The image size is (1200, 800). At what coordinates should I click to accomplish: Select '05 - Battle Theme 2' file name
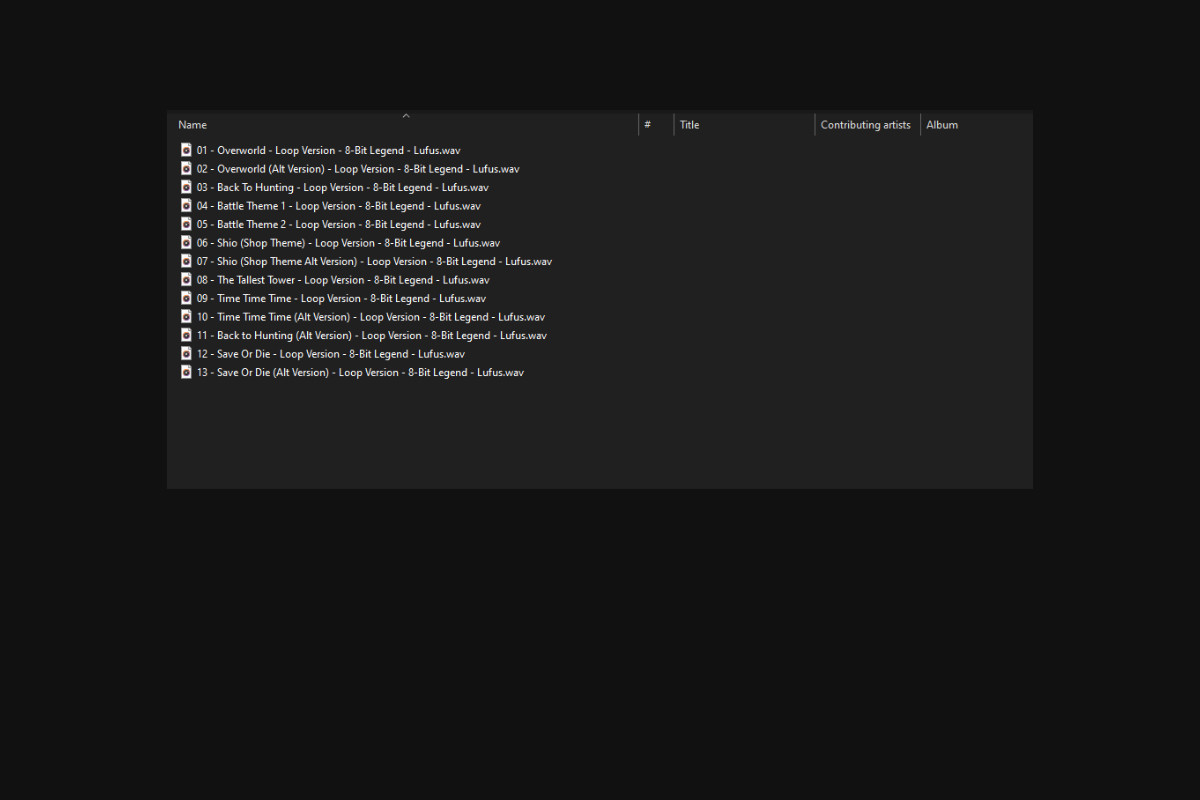click(338, 224)
